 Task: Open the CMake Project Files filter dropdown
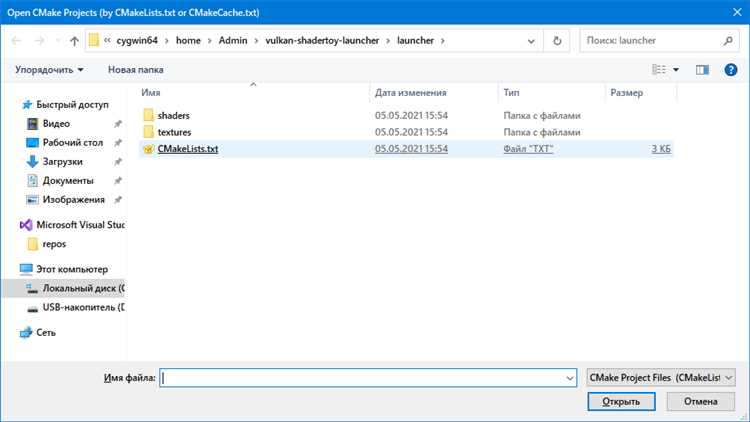coord(661,378)
